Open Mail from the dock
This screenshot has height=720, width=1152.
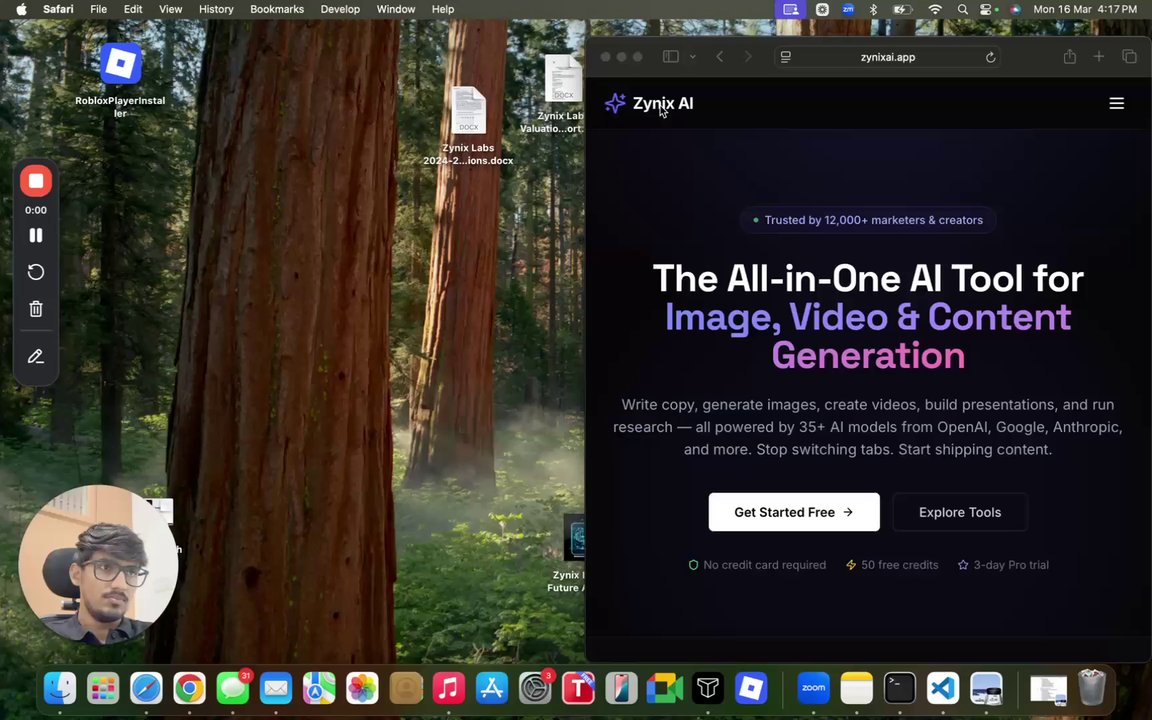pyautogui.click(x=276, y=688)
